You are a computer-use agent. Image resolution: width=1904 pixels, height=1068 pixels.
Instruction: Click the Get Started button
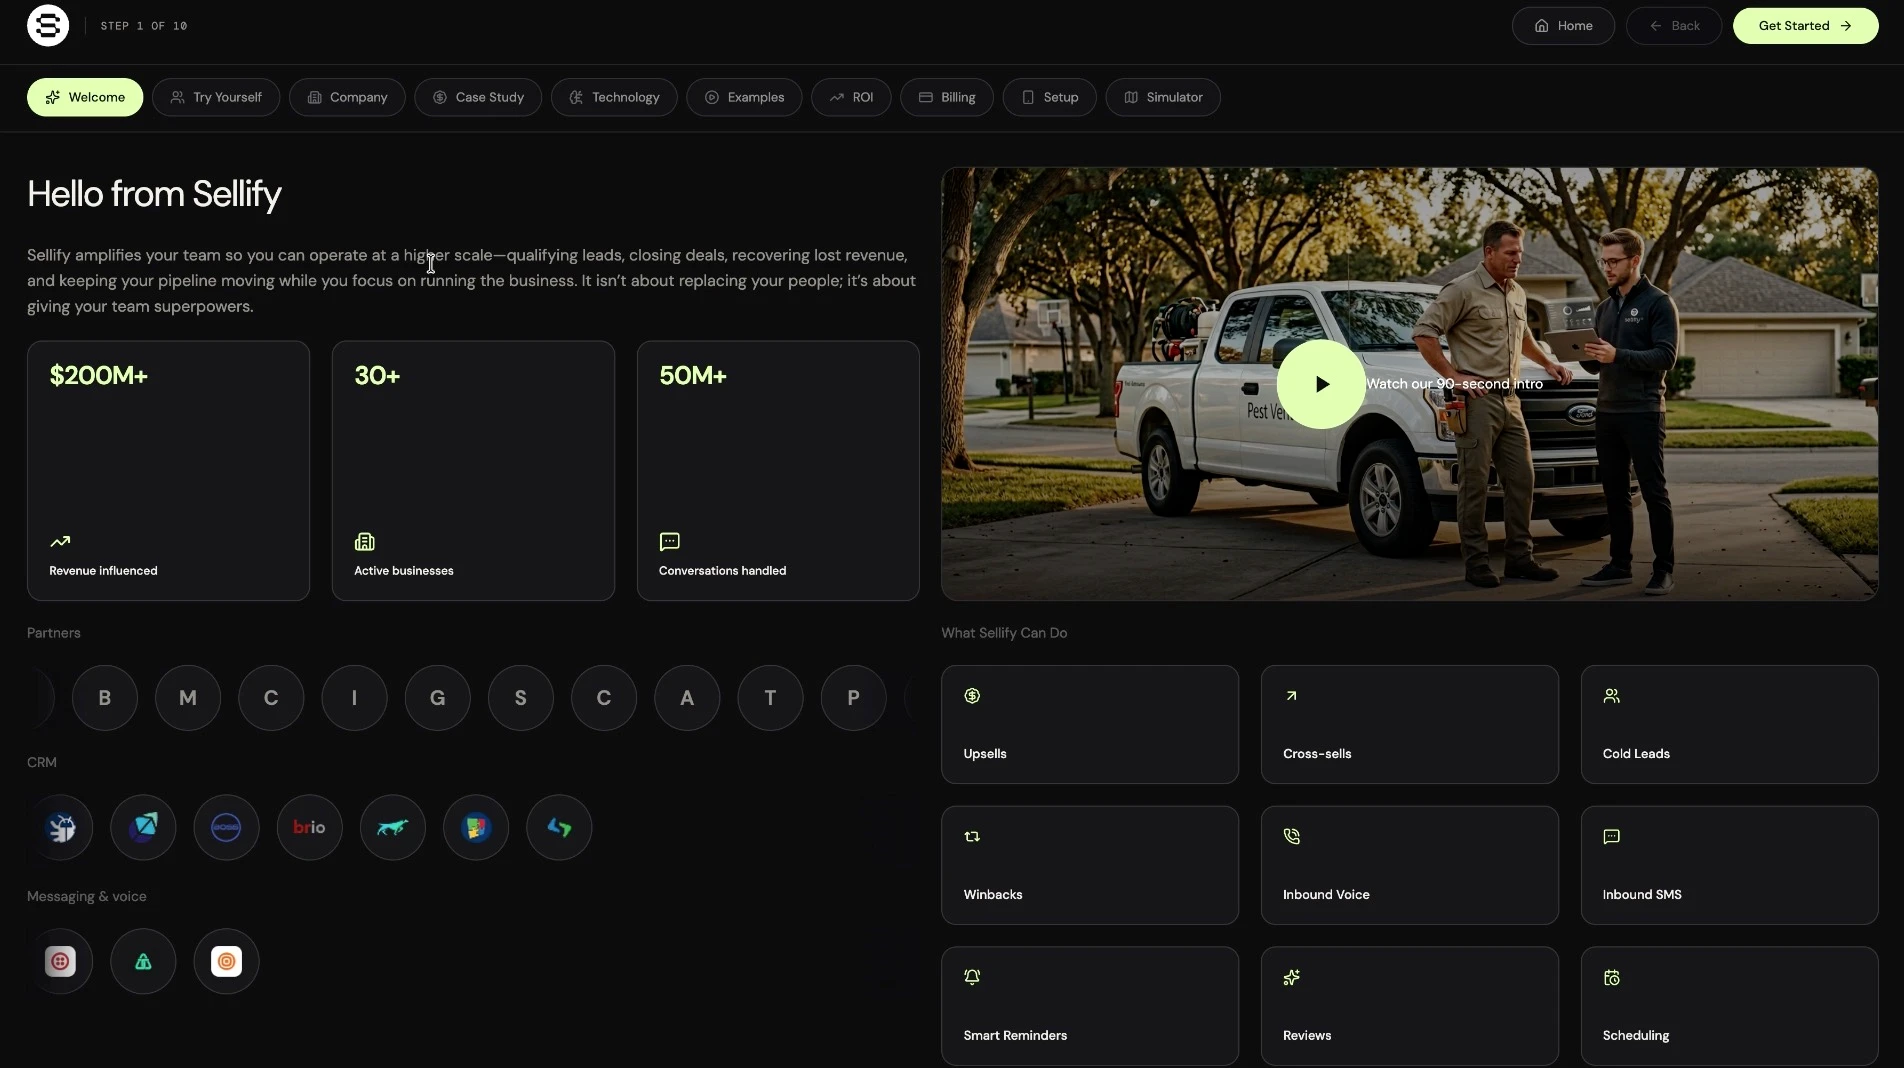tap(1805, 26)
